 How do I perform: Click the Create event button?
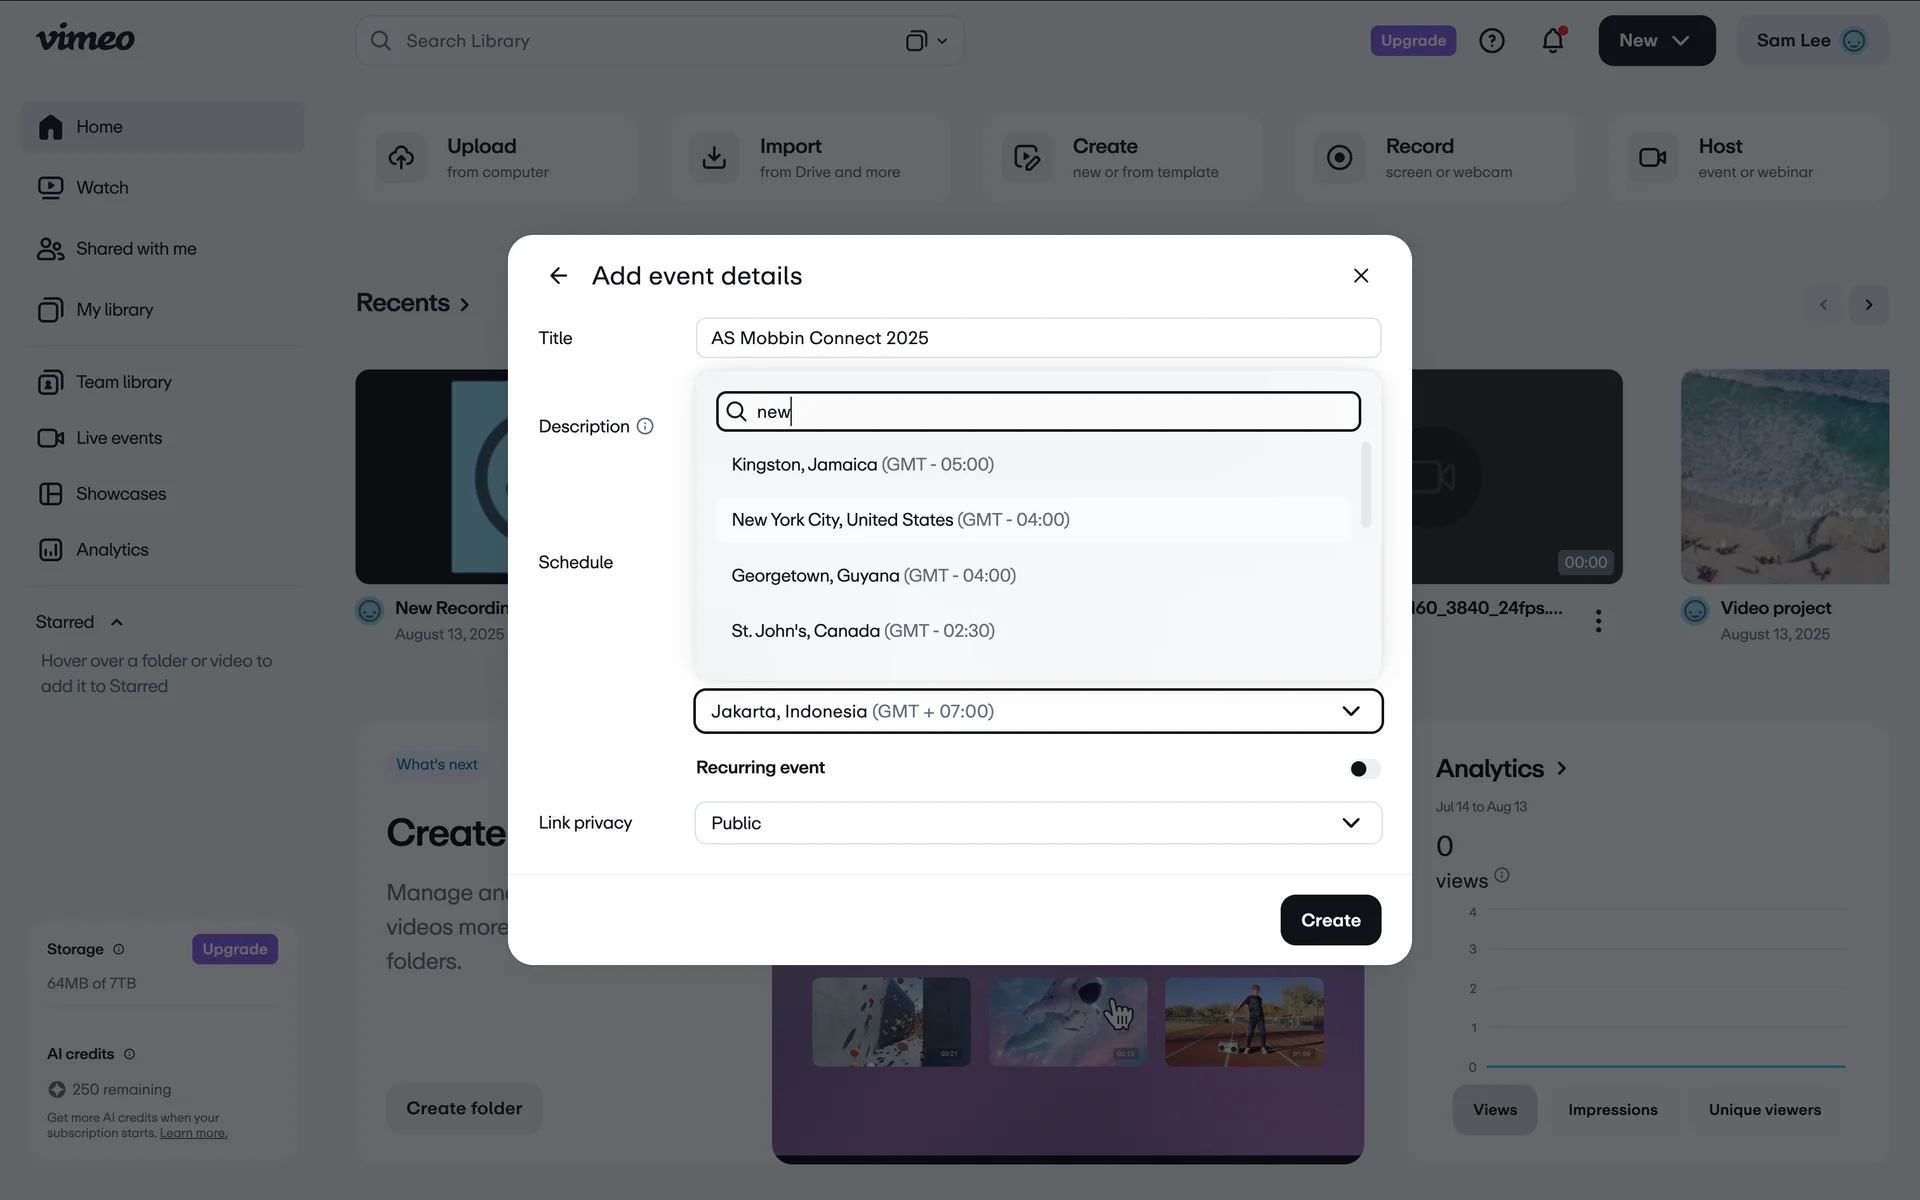point(1330,920)
